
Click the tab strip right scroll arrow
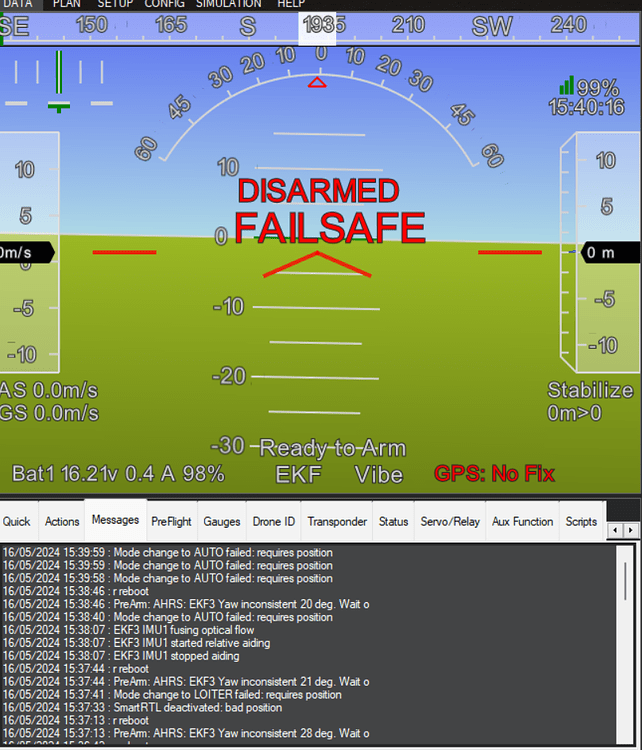[x=631, y=530]
